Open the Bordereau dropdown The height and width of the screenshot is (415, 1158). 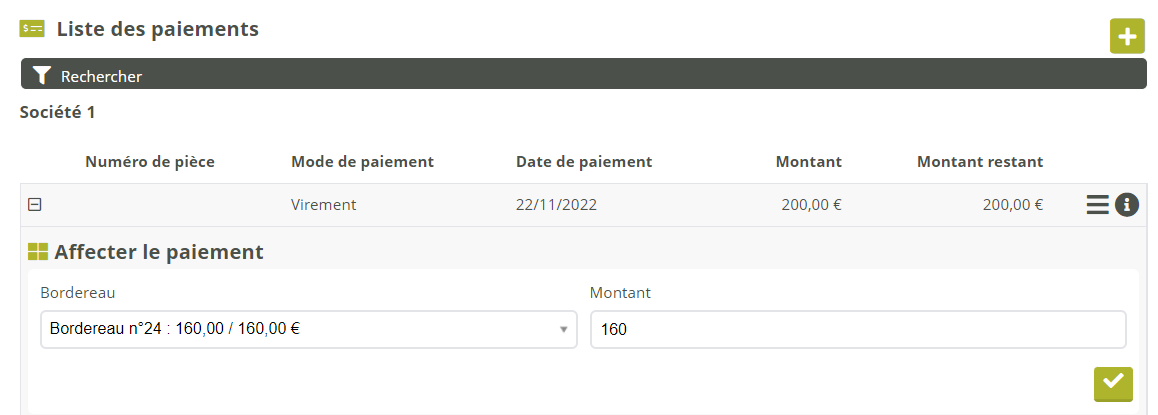click(x=308, y=330)
